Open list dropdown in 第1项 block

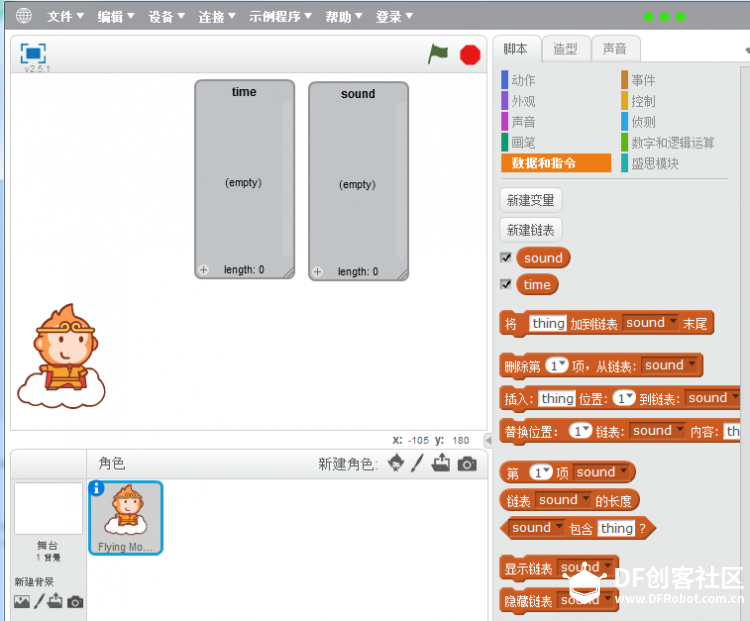[x=601, y=473]
